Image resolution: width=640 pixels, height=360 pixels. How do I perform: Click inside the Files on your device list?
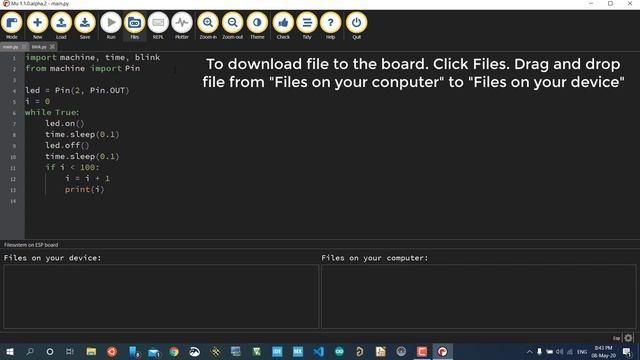[161, 296]
